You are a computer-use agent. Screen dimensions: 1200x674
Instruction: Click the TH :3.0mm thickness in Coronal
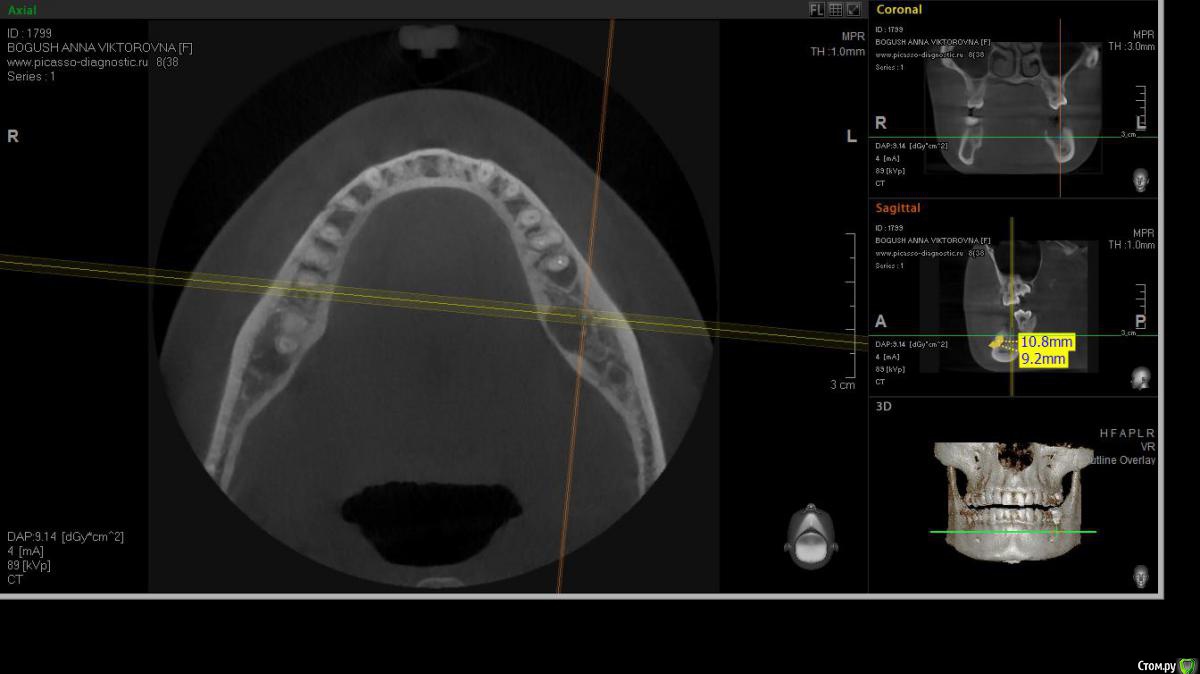click(x=1131, y=47)
